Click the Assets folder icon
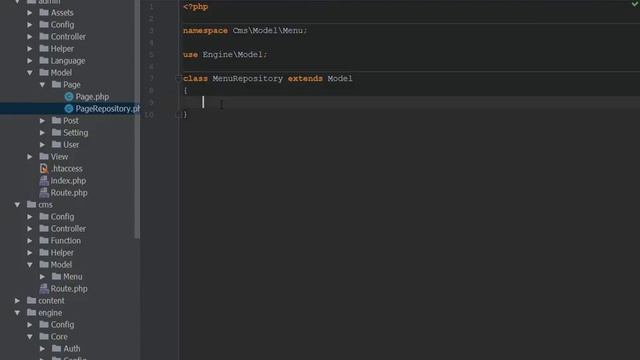 [x=44, y=13]
